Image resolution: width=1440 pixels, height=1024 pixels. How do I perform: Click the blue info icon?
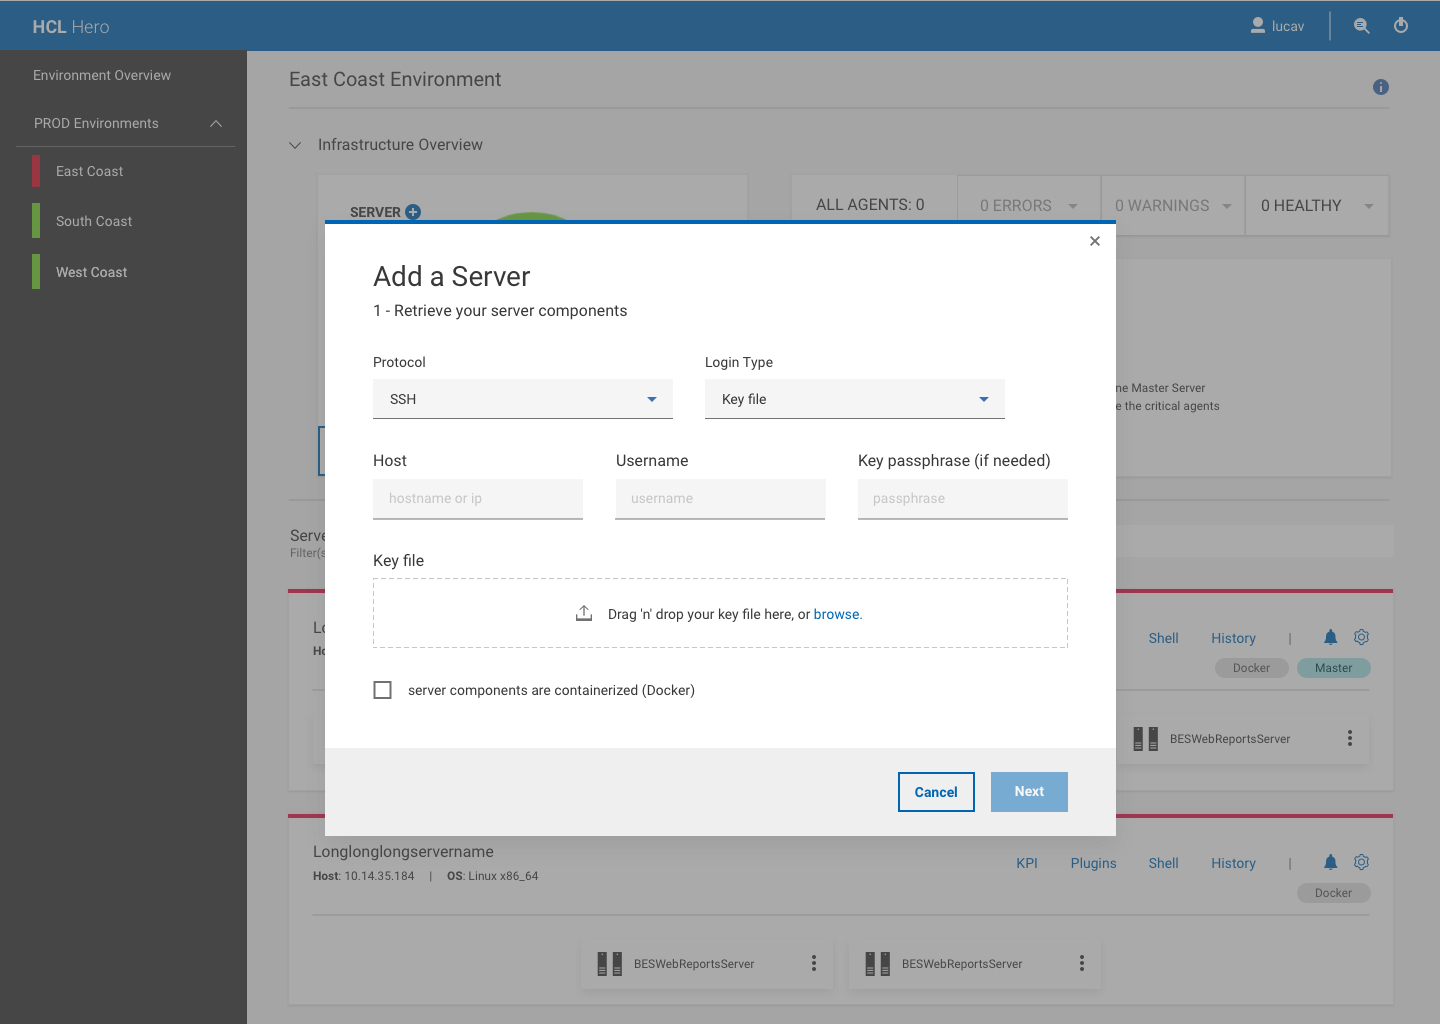[1380, 87]
